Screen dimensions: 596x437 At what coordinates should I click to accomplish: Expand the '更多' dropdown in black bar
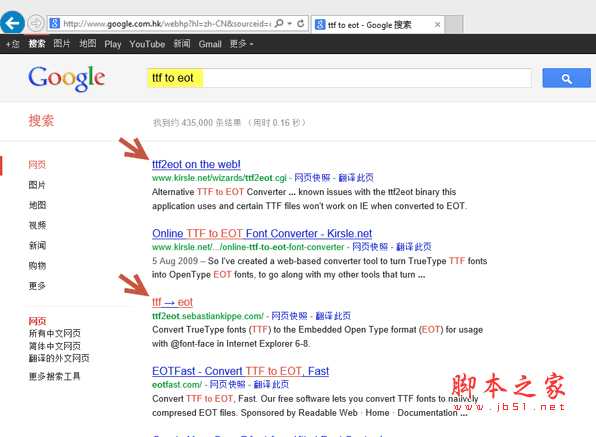(241, 44)
